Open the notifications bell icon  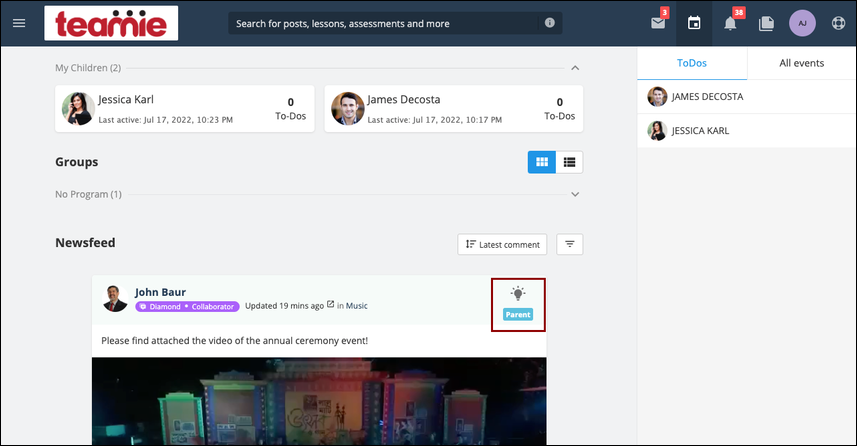tap(730, 24)
